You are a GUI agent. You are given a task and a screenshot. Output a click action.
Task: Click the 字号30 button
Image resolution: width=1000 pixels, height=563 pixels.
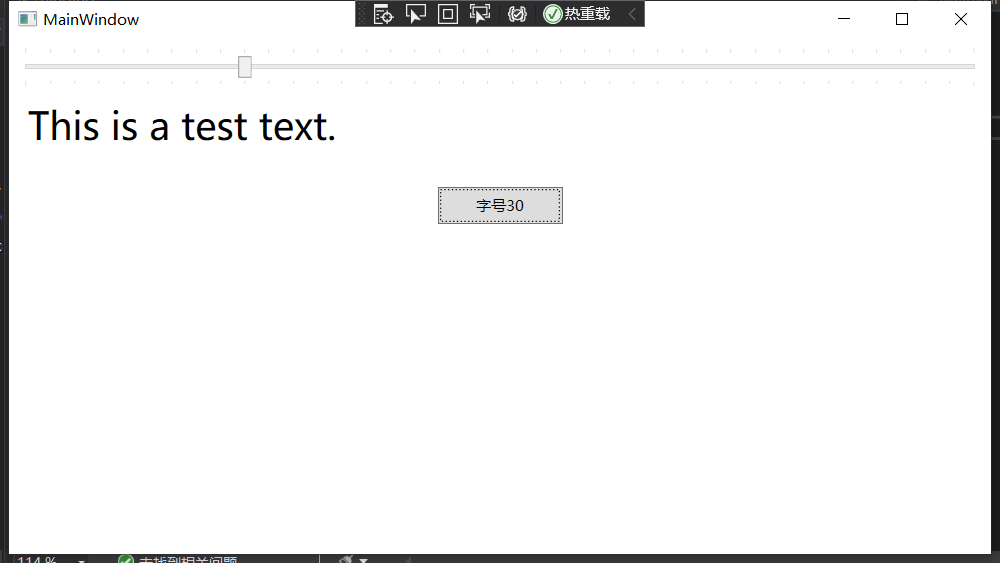[500, 205]
